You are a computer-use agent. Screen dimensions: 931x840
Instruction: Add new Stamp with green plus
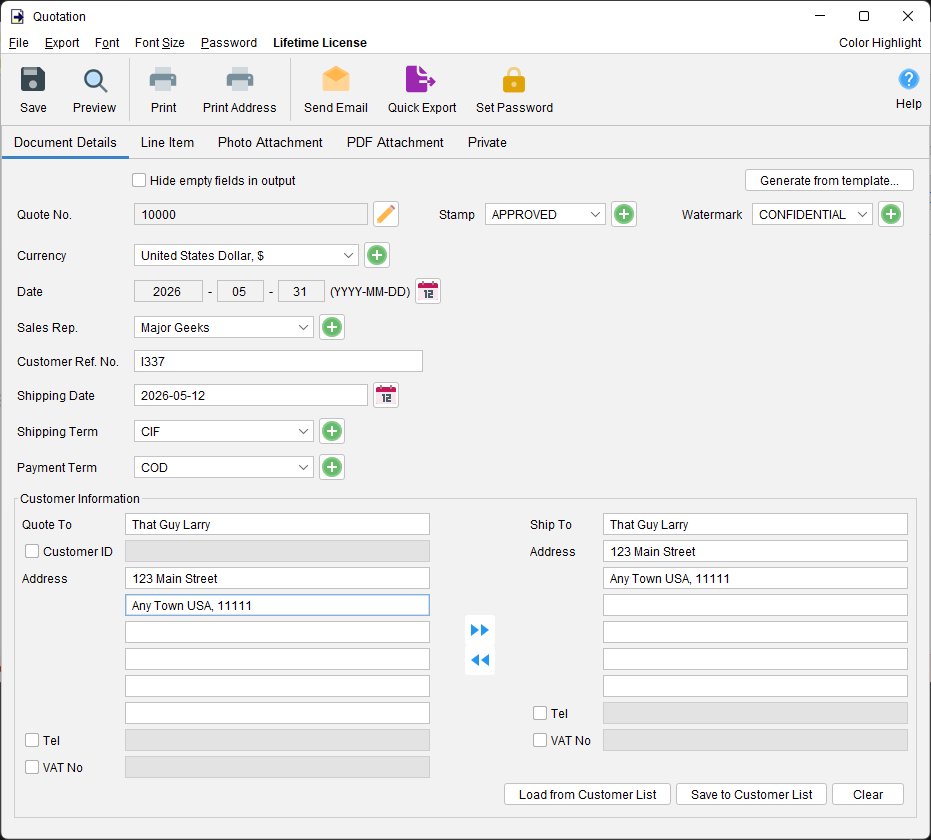pos(623,214)
